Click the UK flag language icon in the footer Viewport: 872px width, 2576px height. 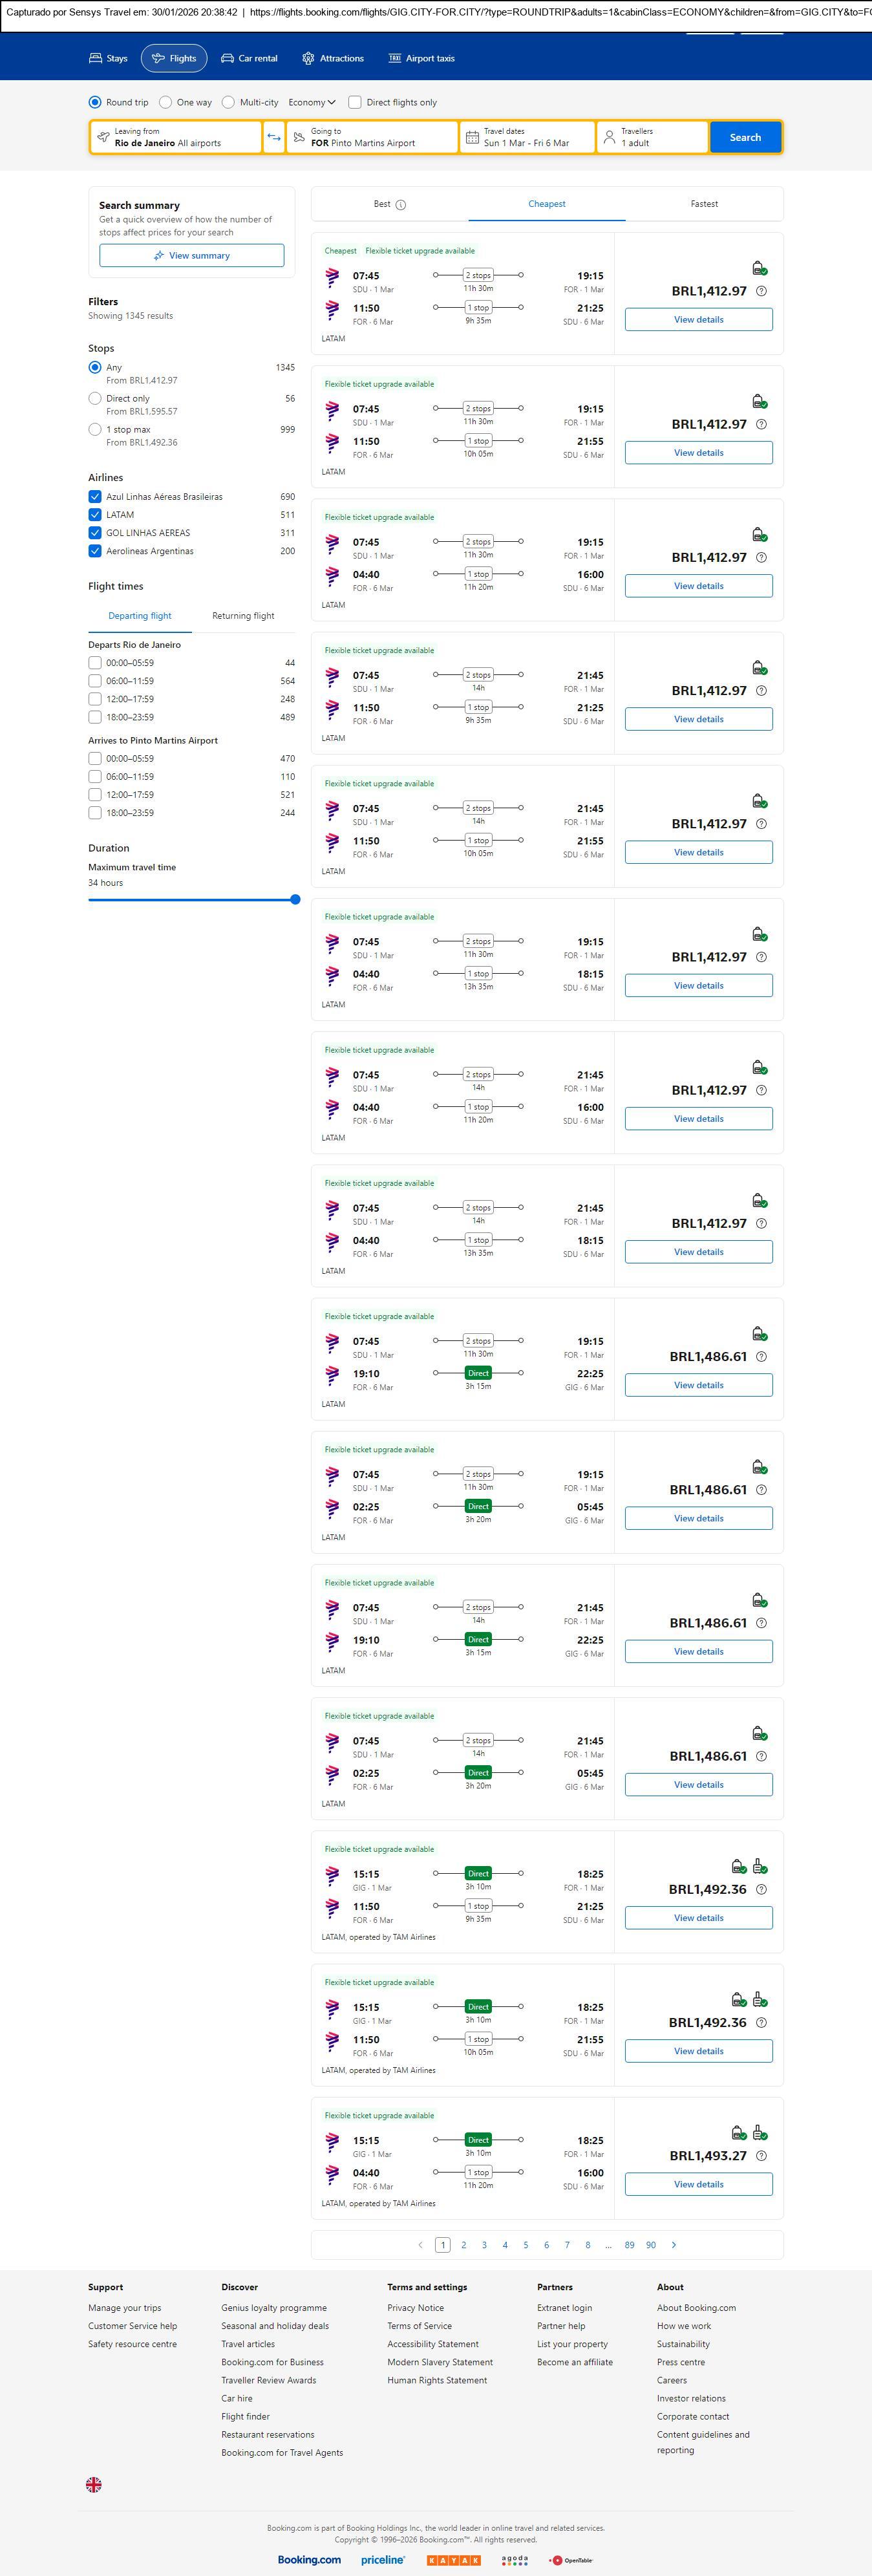tap(94, 2484)
